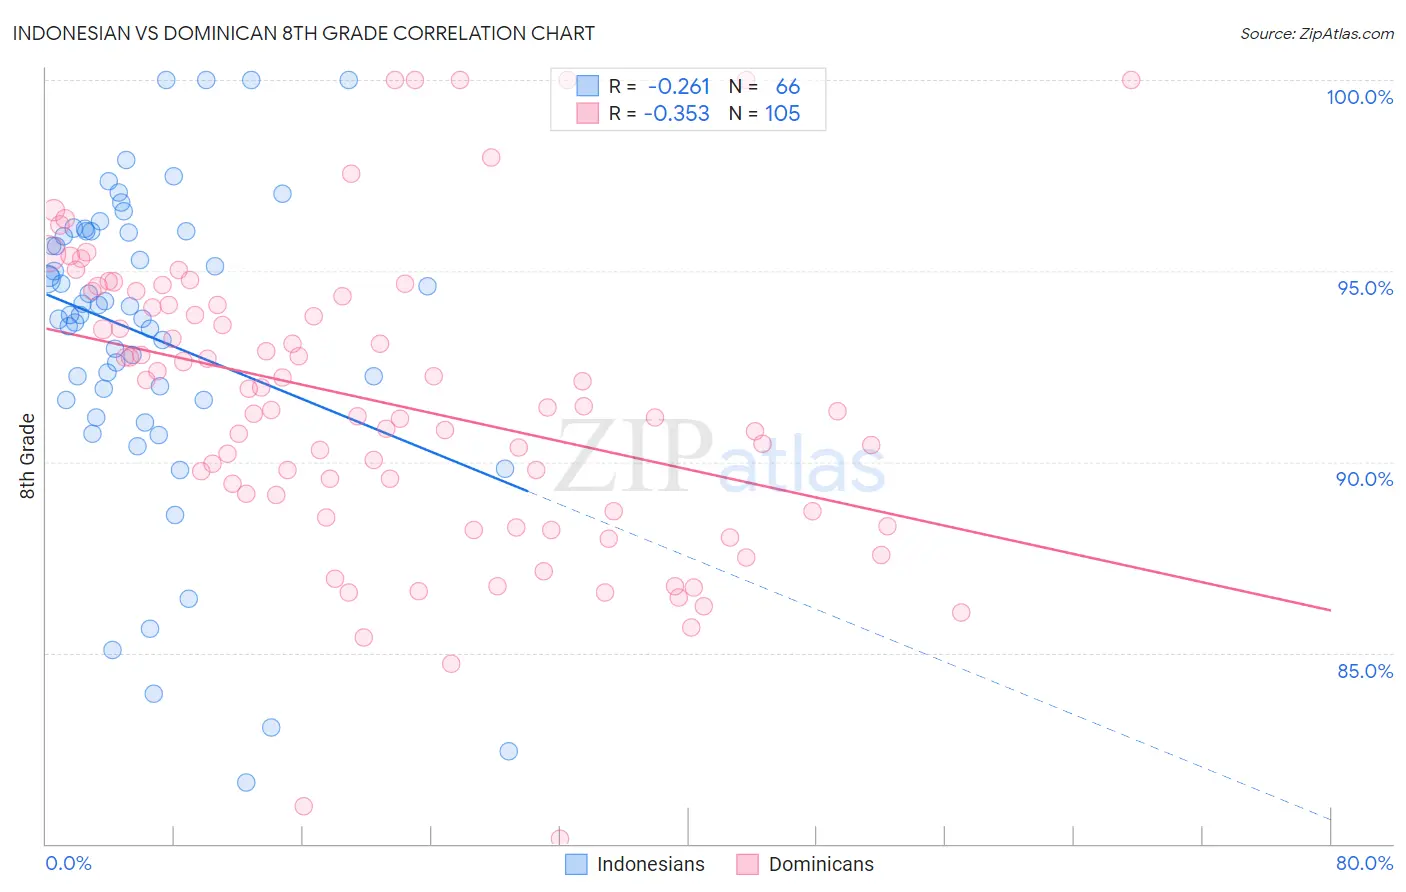Click the chart title text
This screenshot has height=892, width=1406.
pyautogui.click(x=303, y=33)
